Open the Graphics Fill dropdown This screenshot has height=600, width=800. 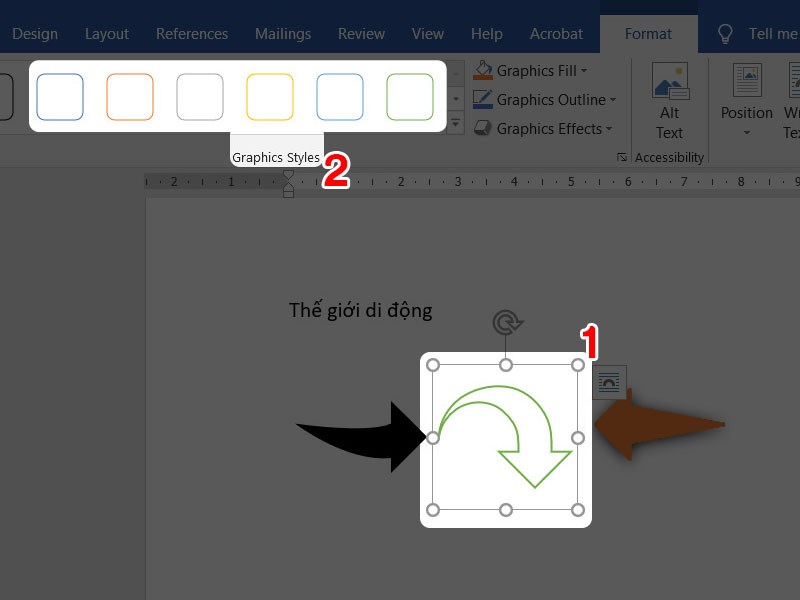[x=584, y=70]
